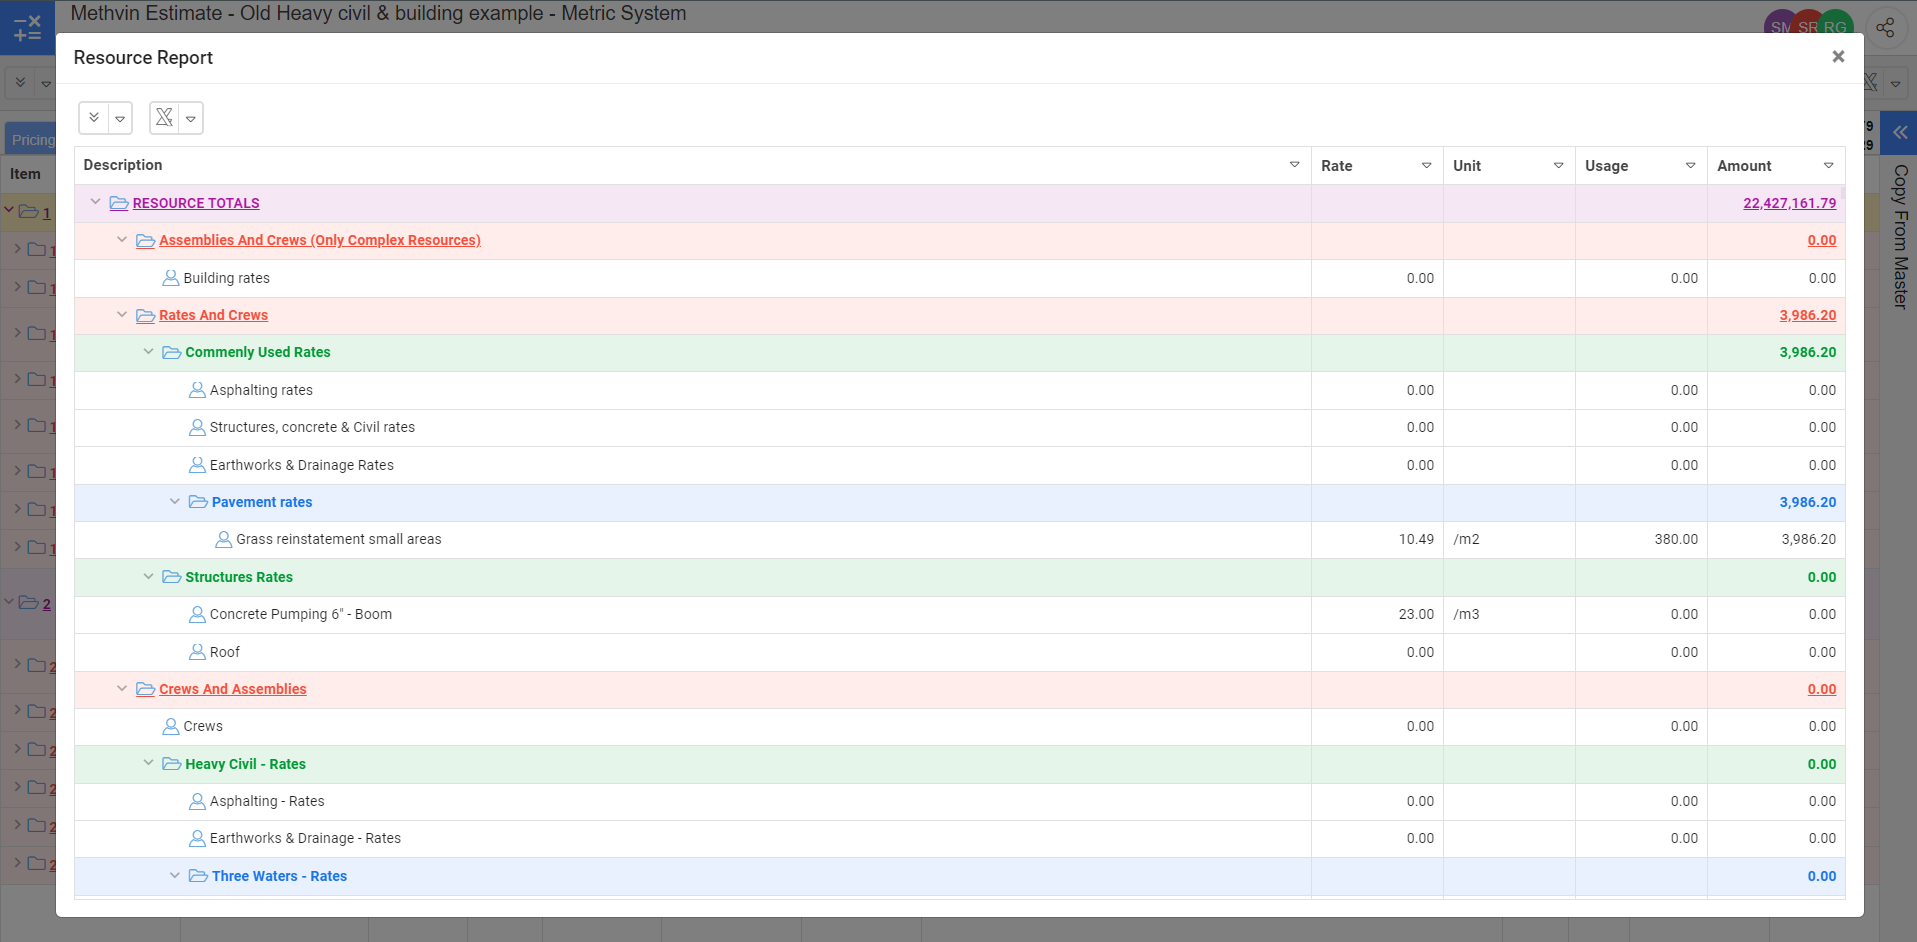The height and width of the screenshot is (942, 1917).
Task: Close the Resource Report dialog
Action: [x=1837, y=57]
